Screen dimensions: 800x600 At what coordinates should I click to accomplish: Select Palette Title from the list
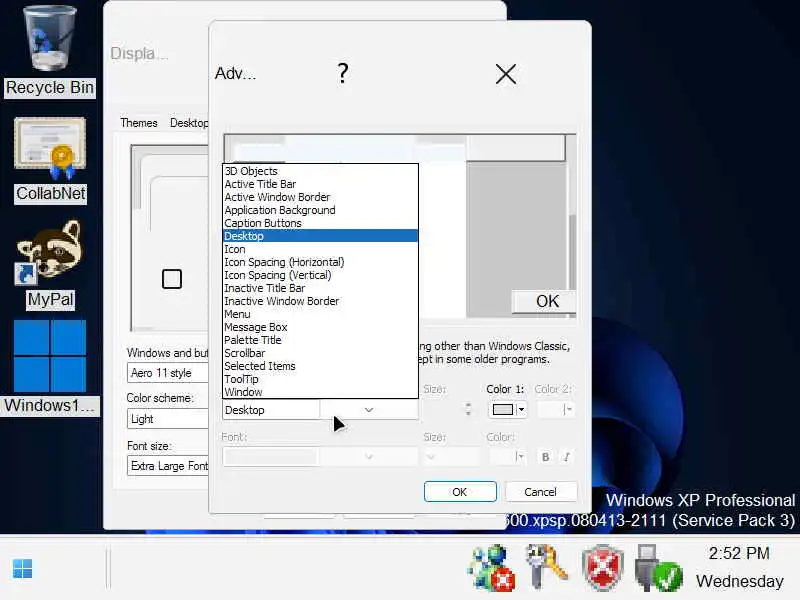click(x=320, y=340)
